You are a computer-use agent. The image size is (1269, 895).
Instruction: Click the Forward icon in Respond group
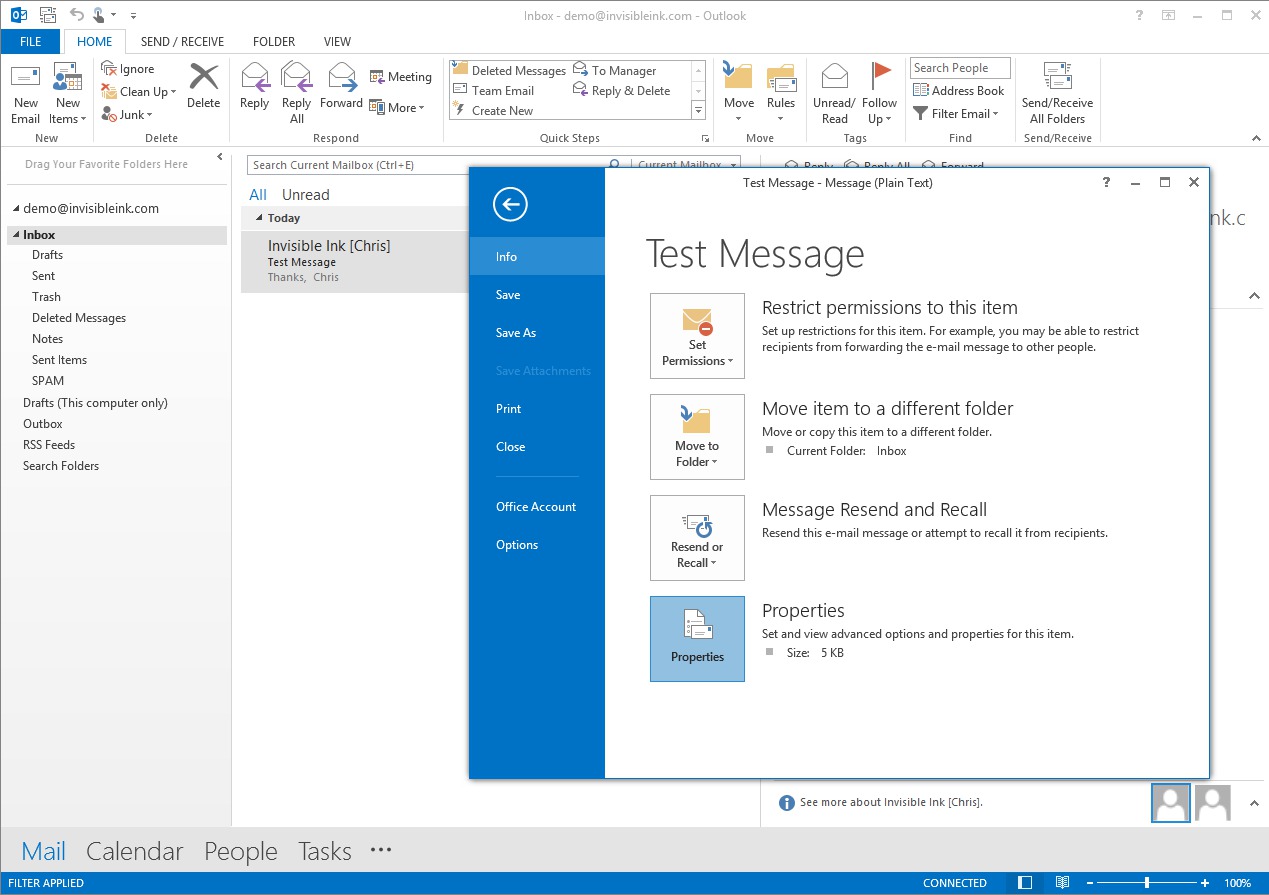pos(341,86)
